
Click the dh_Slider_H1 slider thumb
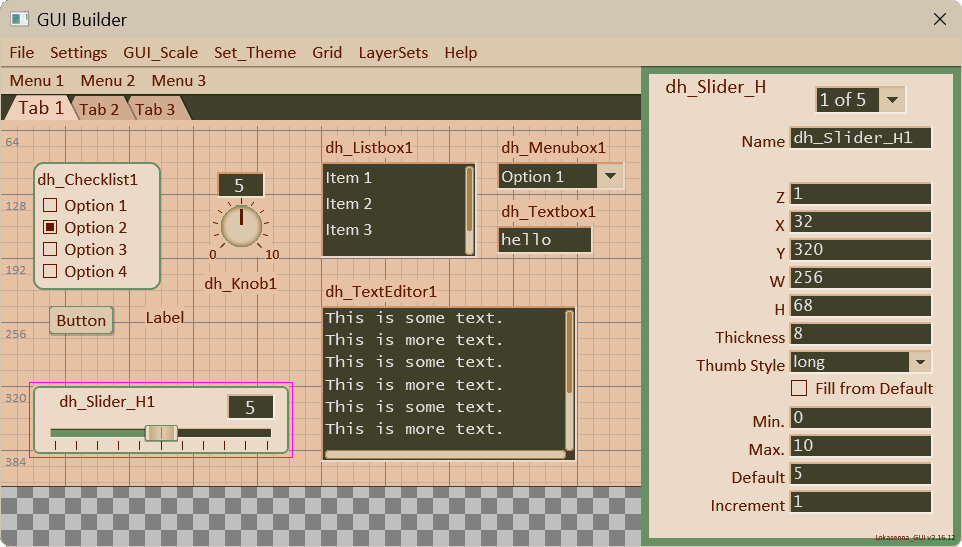pyautogui.click(x=161, y=433)
